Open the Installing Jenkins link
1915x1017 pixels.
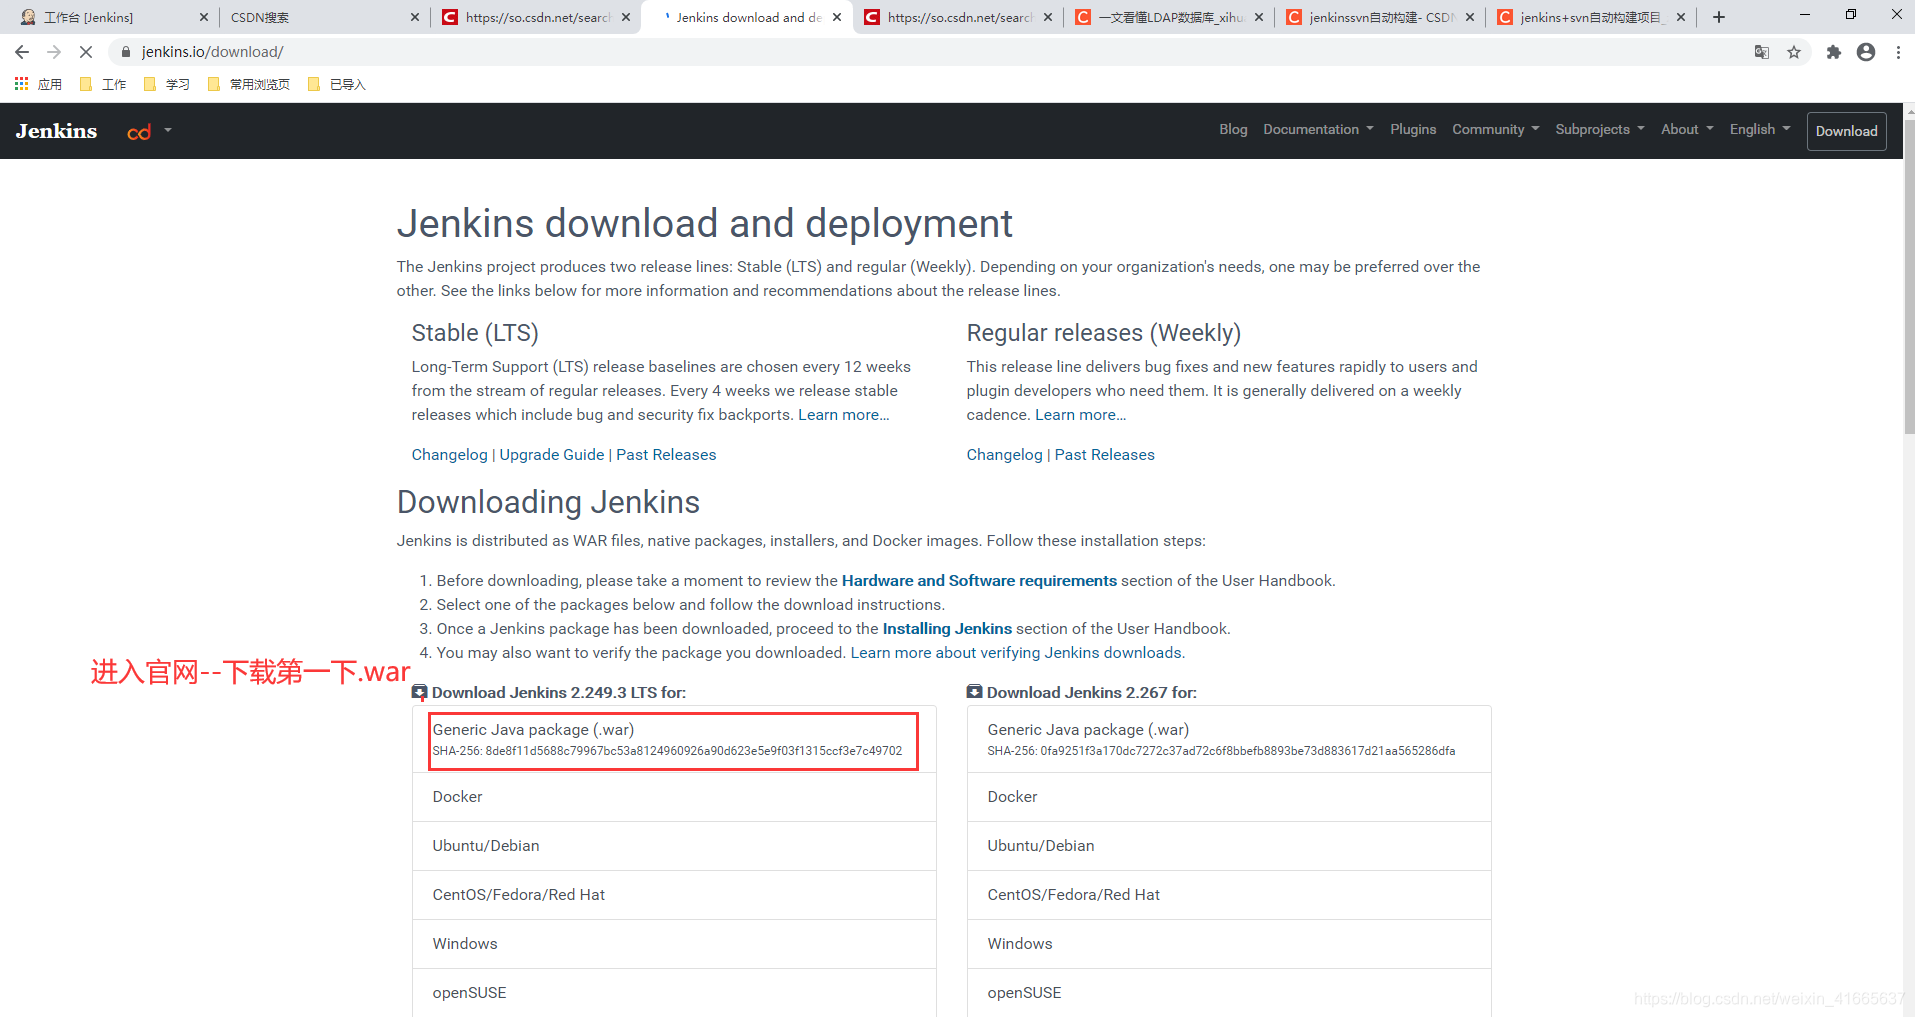pyautogui.click(x=947, y=629)
